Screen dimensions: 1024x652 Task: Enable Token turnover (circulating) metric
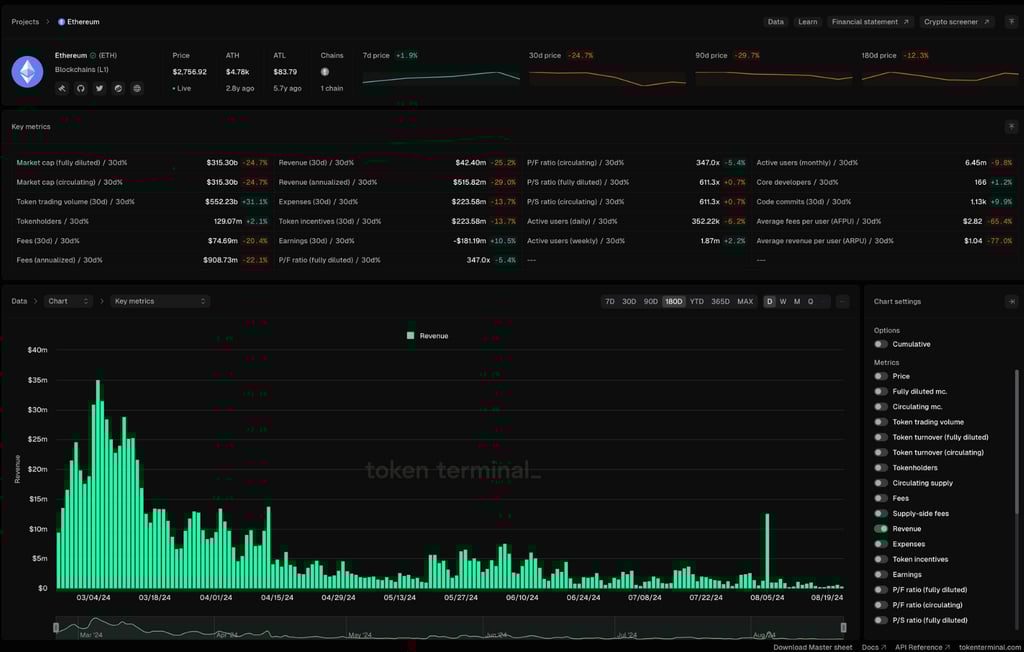[881, 452]
